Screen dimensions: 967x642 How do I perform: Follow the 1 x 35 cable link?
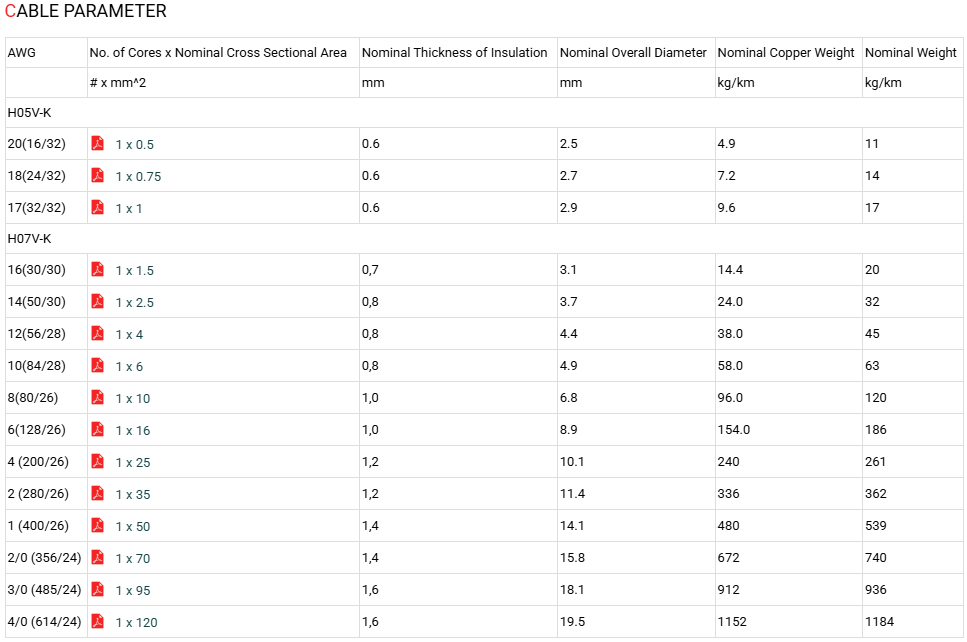(133, 495)
